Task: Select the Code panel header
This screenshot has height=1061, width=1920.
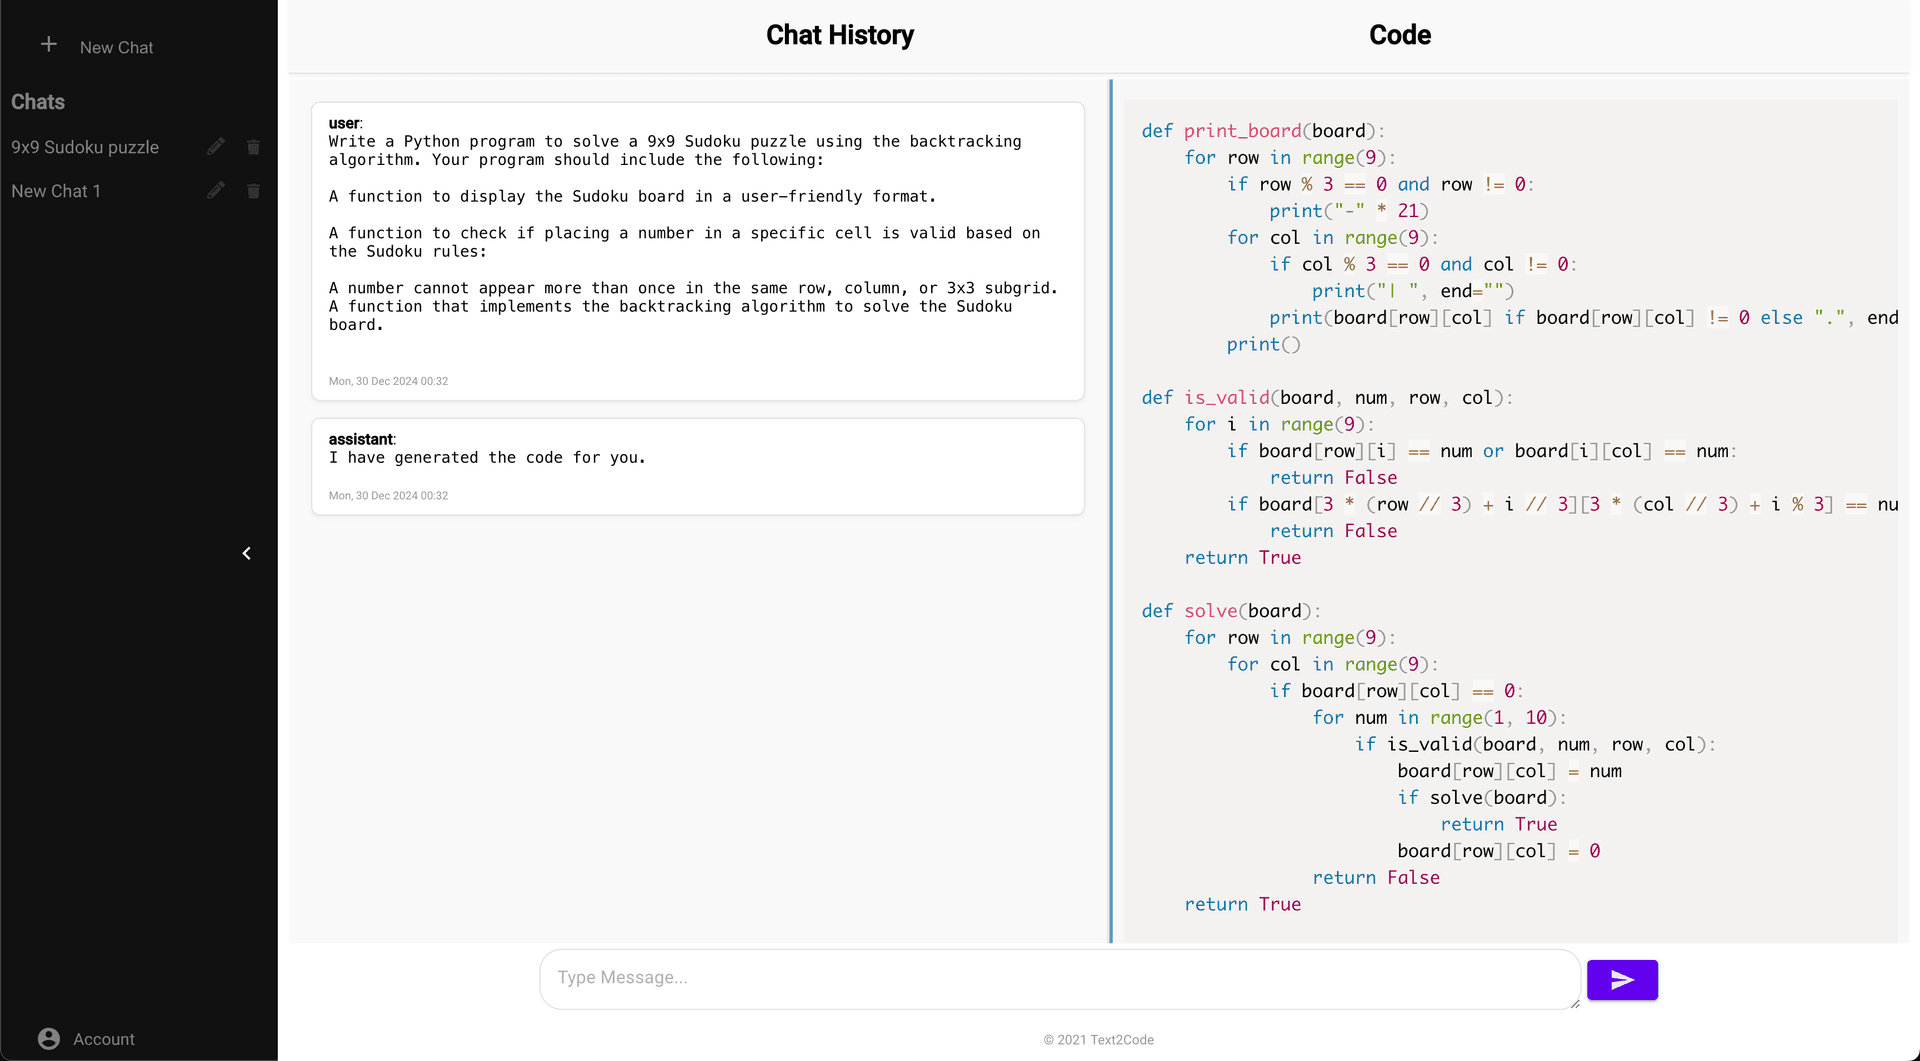Action: point(1399,35)
